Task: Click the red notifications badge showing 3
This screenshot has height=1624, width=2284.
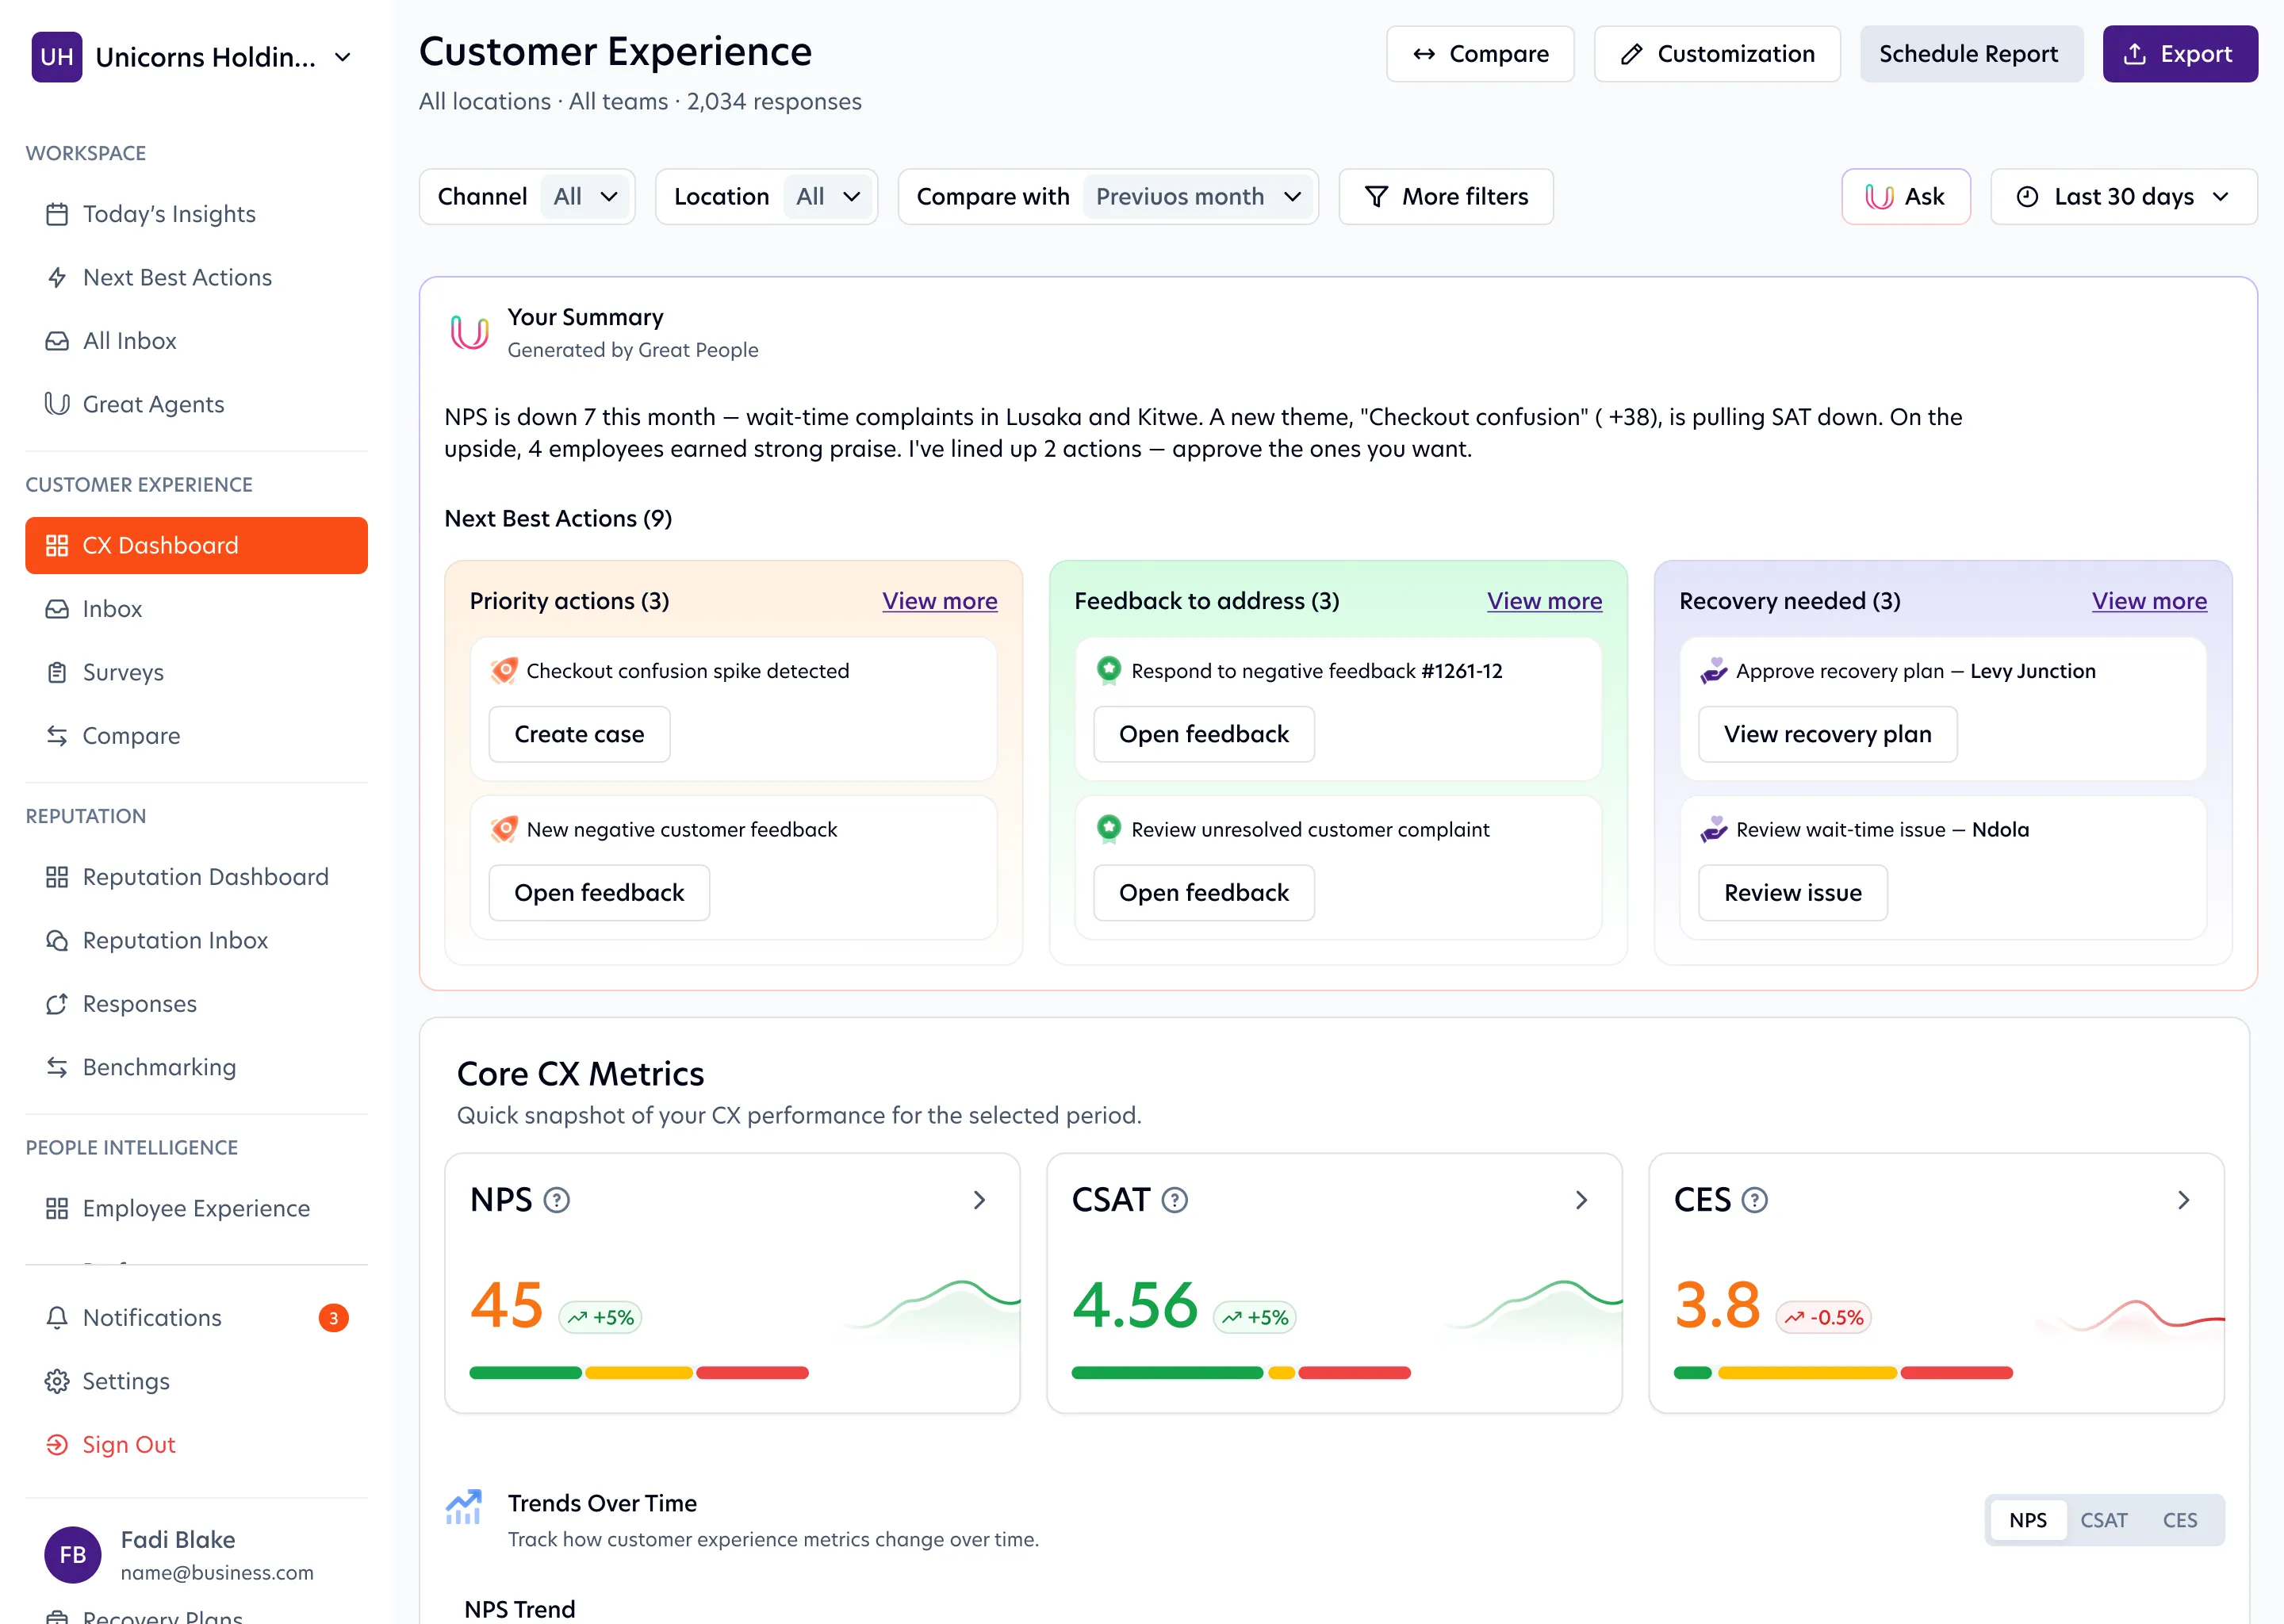Action: coord(334,1318)
